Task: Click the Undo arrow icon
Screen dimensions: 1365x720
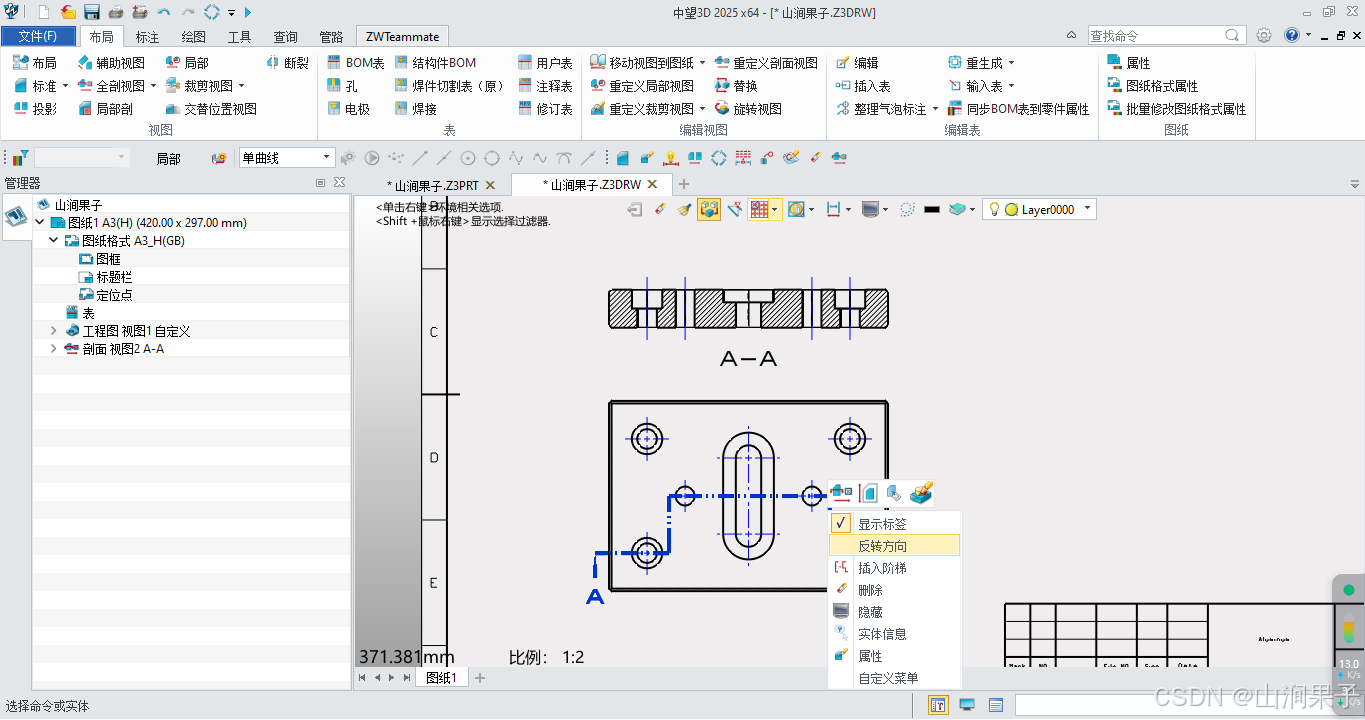Action: click(164, 12)
